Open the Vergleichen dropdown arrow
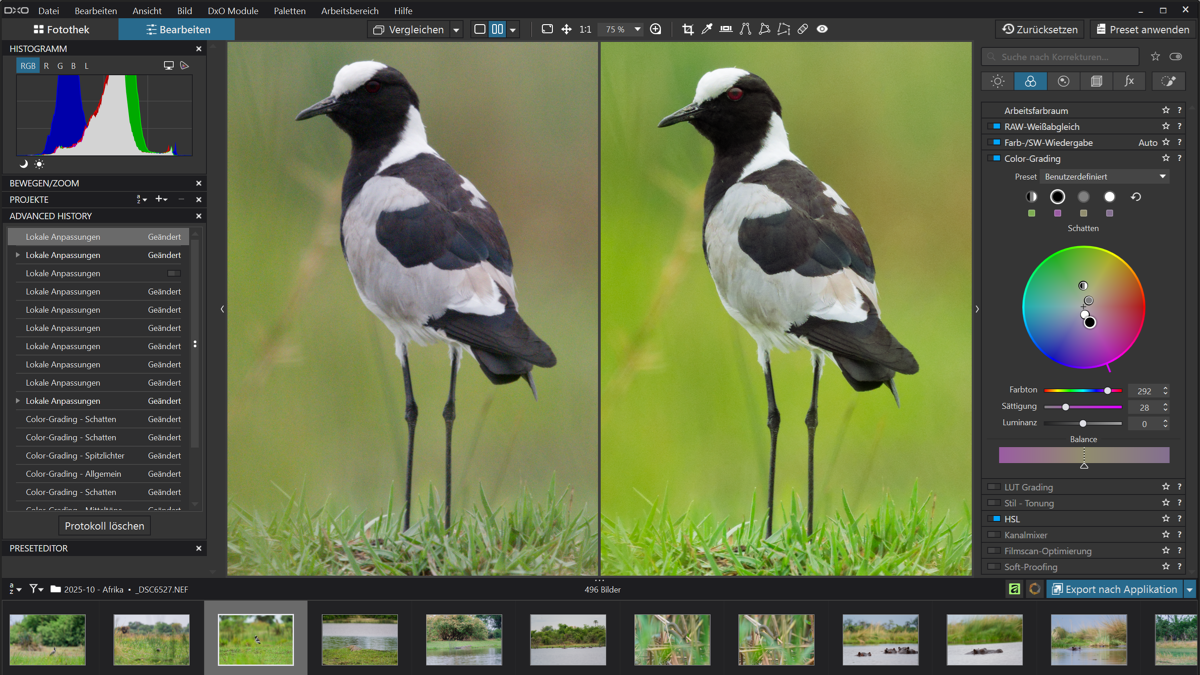Image resolution: width=1200 pixels, height=675 pixels. click(456, 30)
